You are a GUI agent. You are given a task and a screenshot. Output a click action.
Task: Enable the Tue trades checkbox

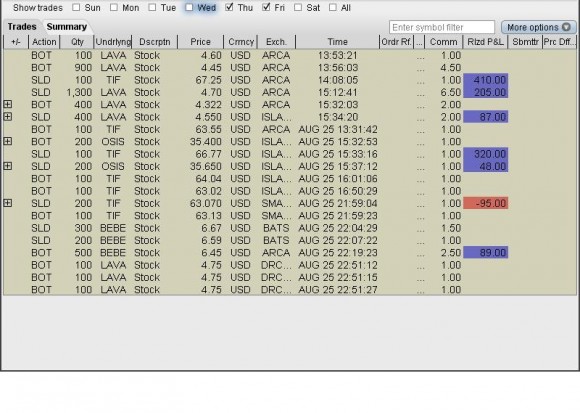point(152,7)
